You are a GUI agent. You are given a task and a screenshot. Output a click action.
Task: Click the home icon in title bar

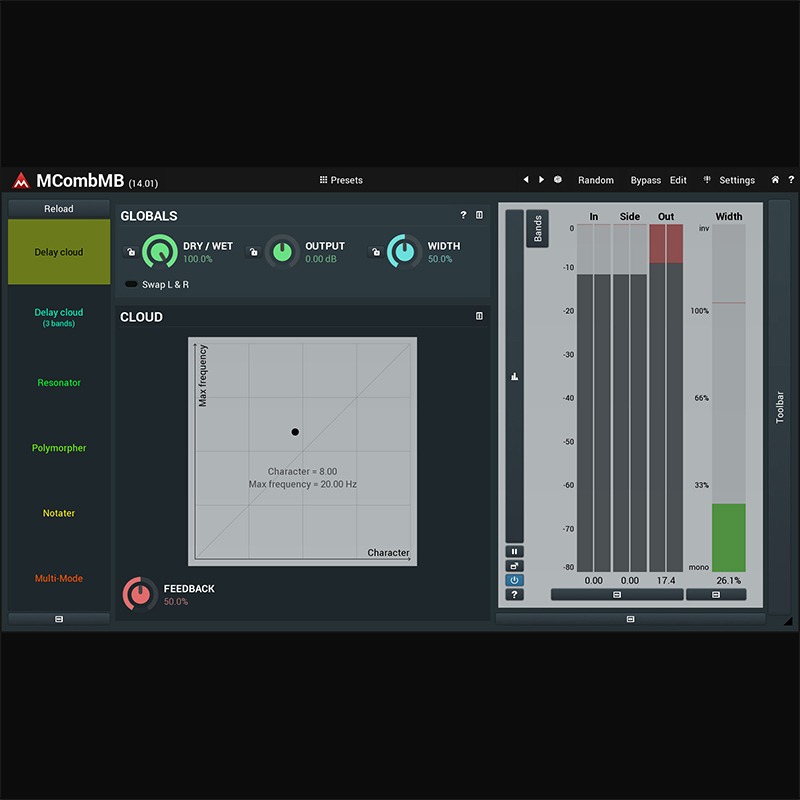point(775,180)
